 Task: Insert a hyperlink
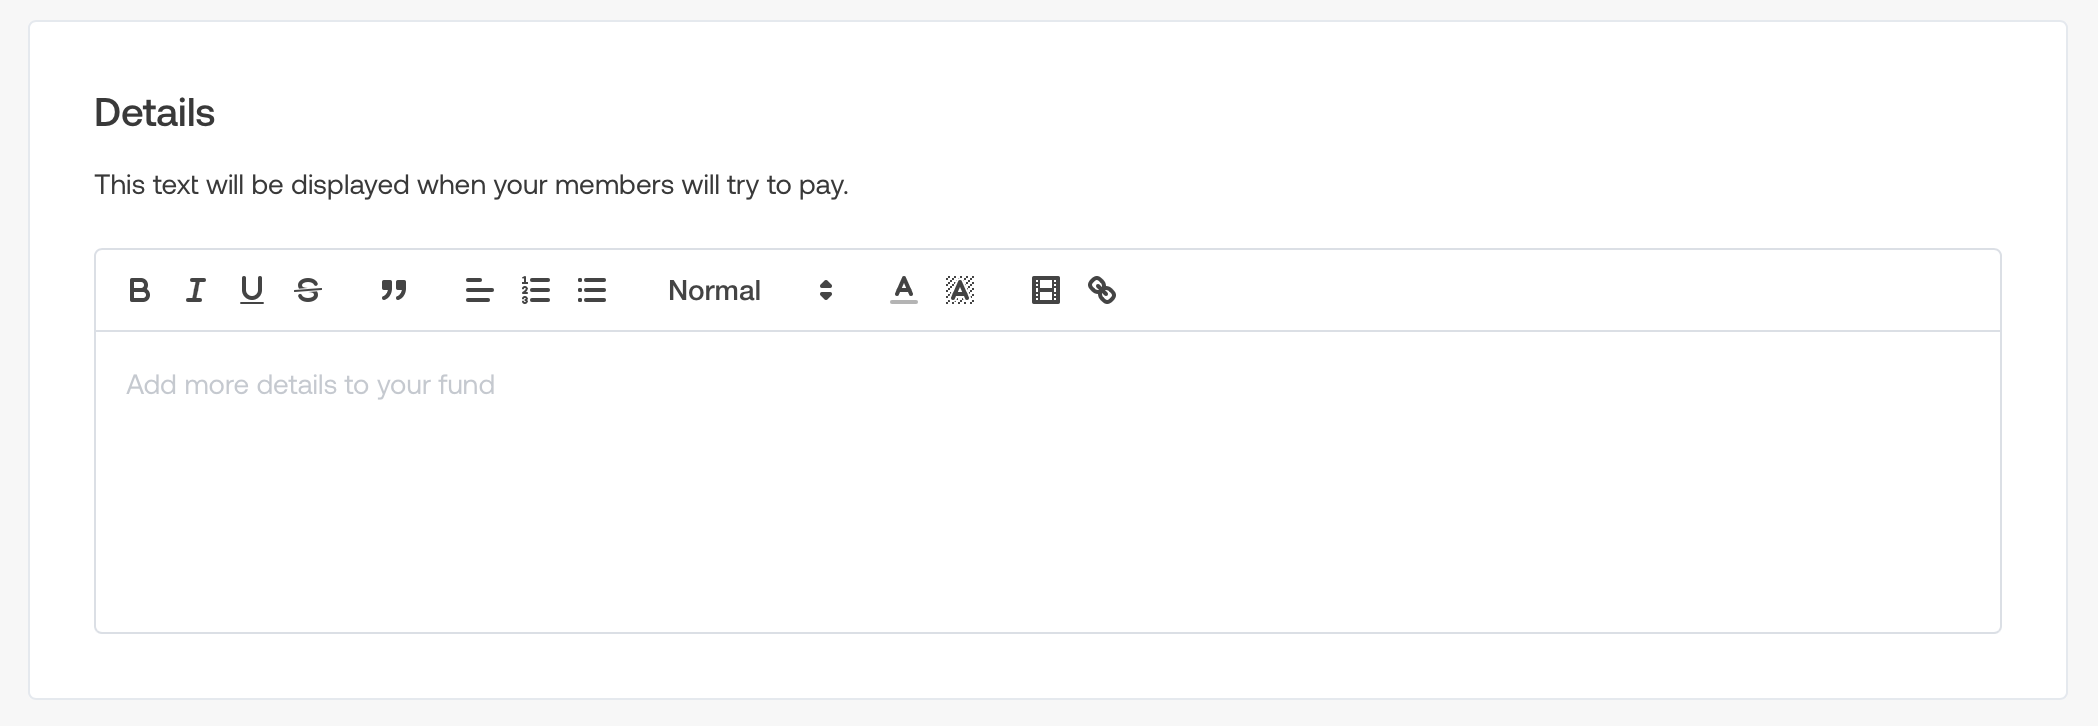(1102, 291)
